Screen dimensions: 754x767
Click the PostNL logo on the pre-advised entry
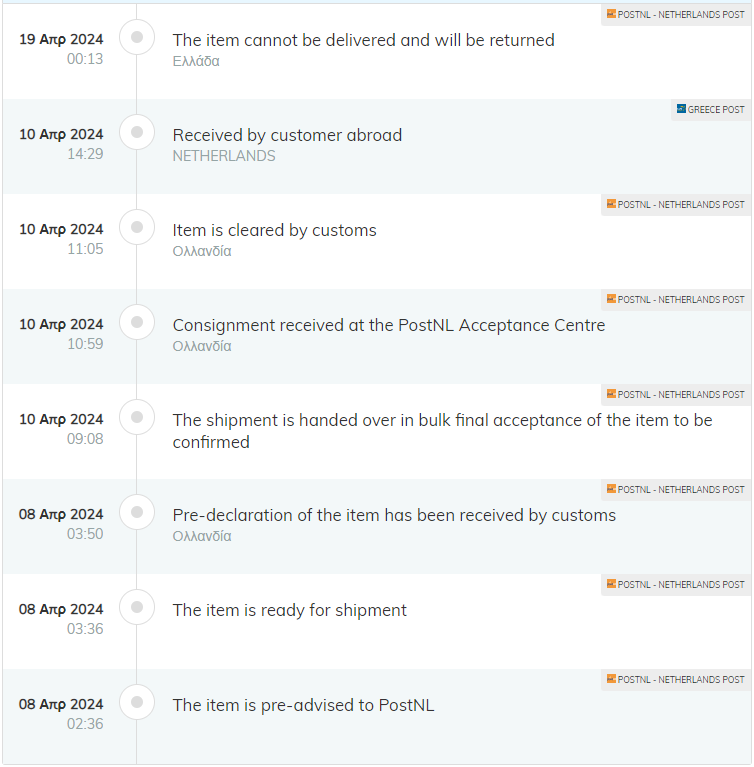click(x=611, y=678)
